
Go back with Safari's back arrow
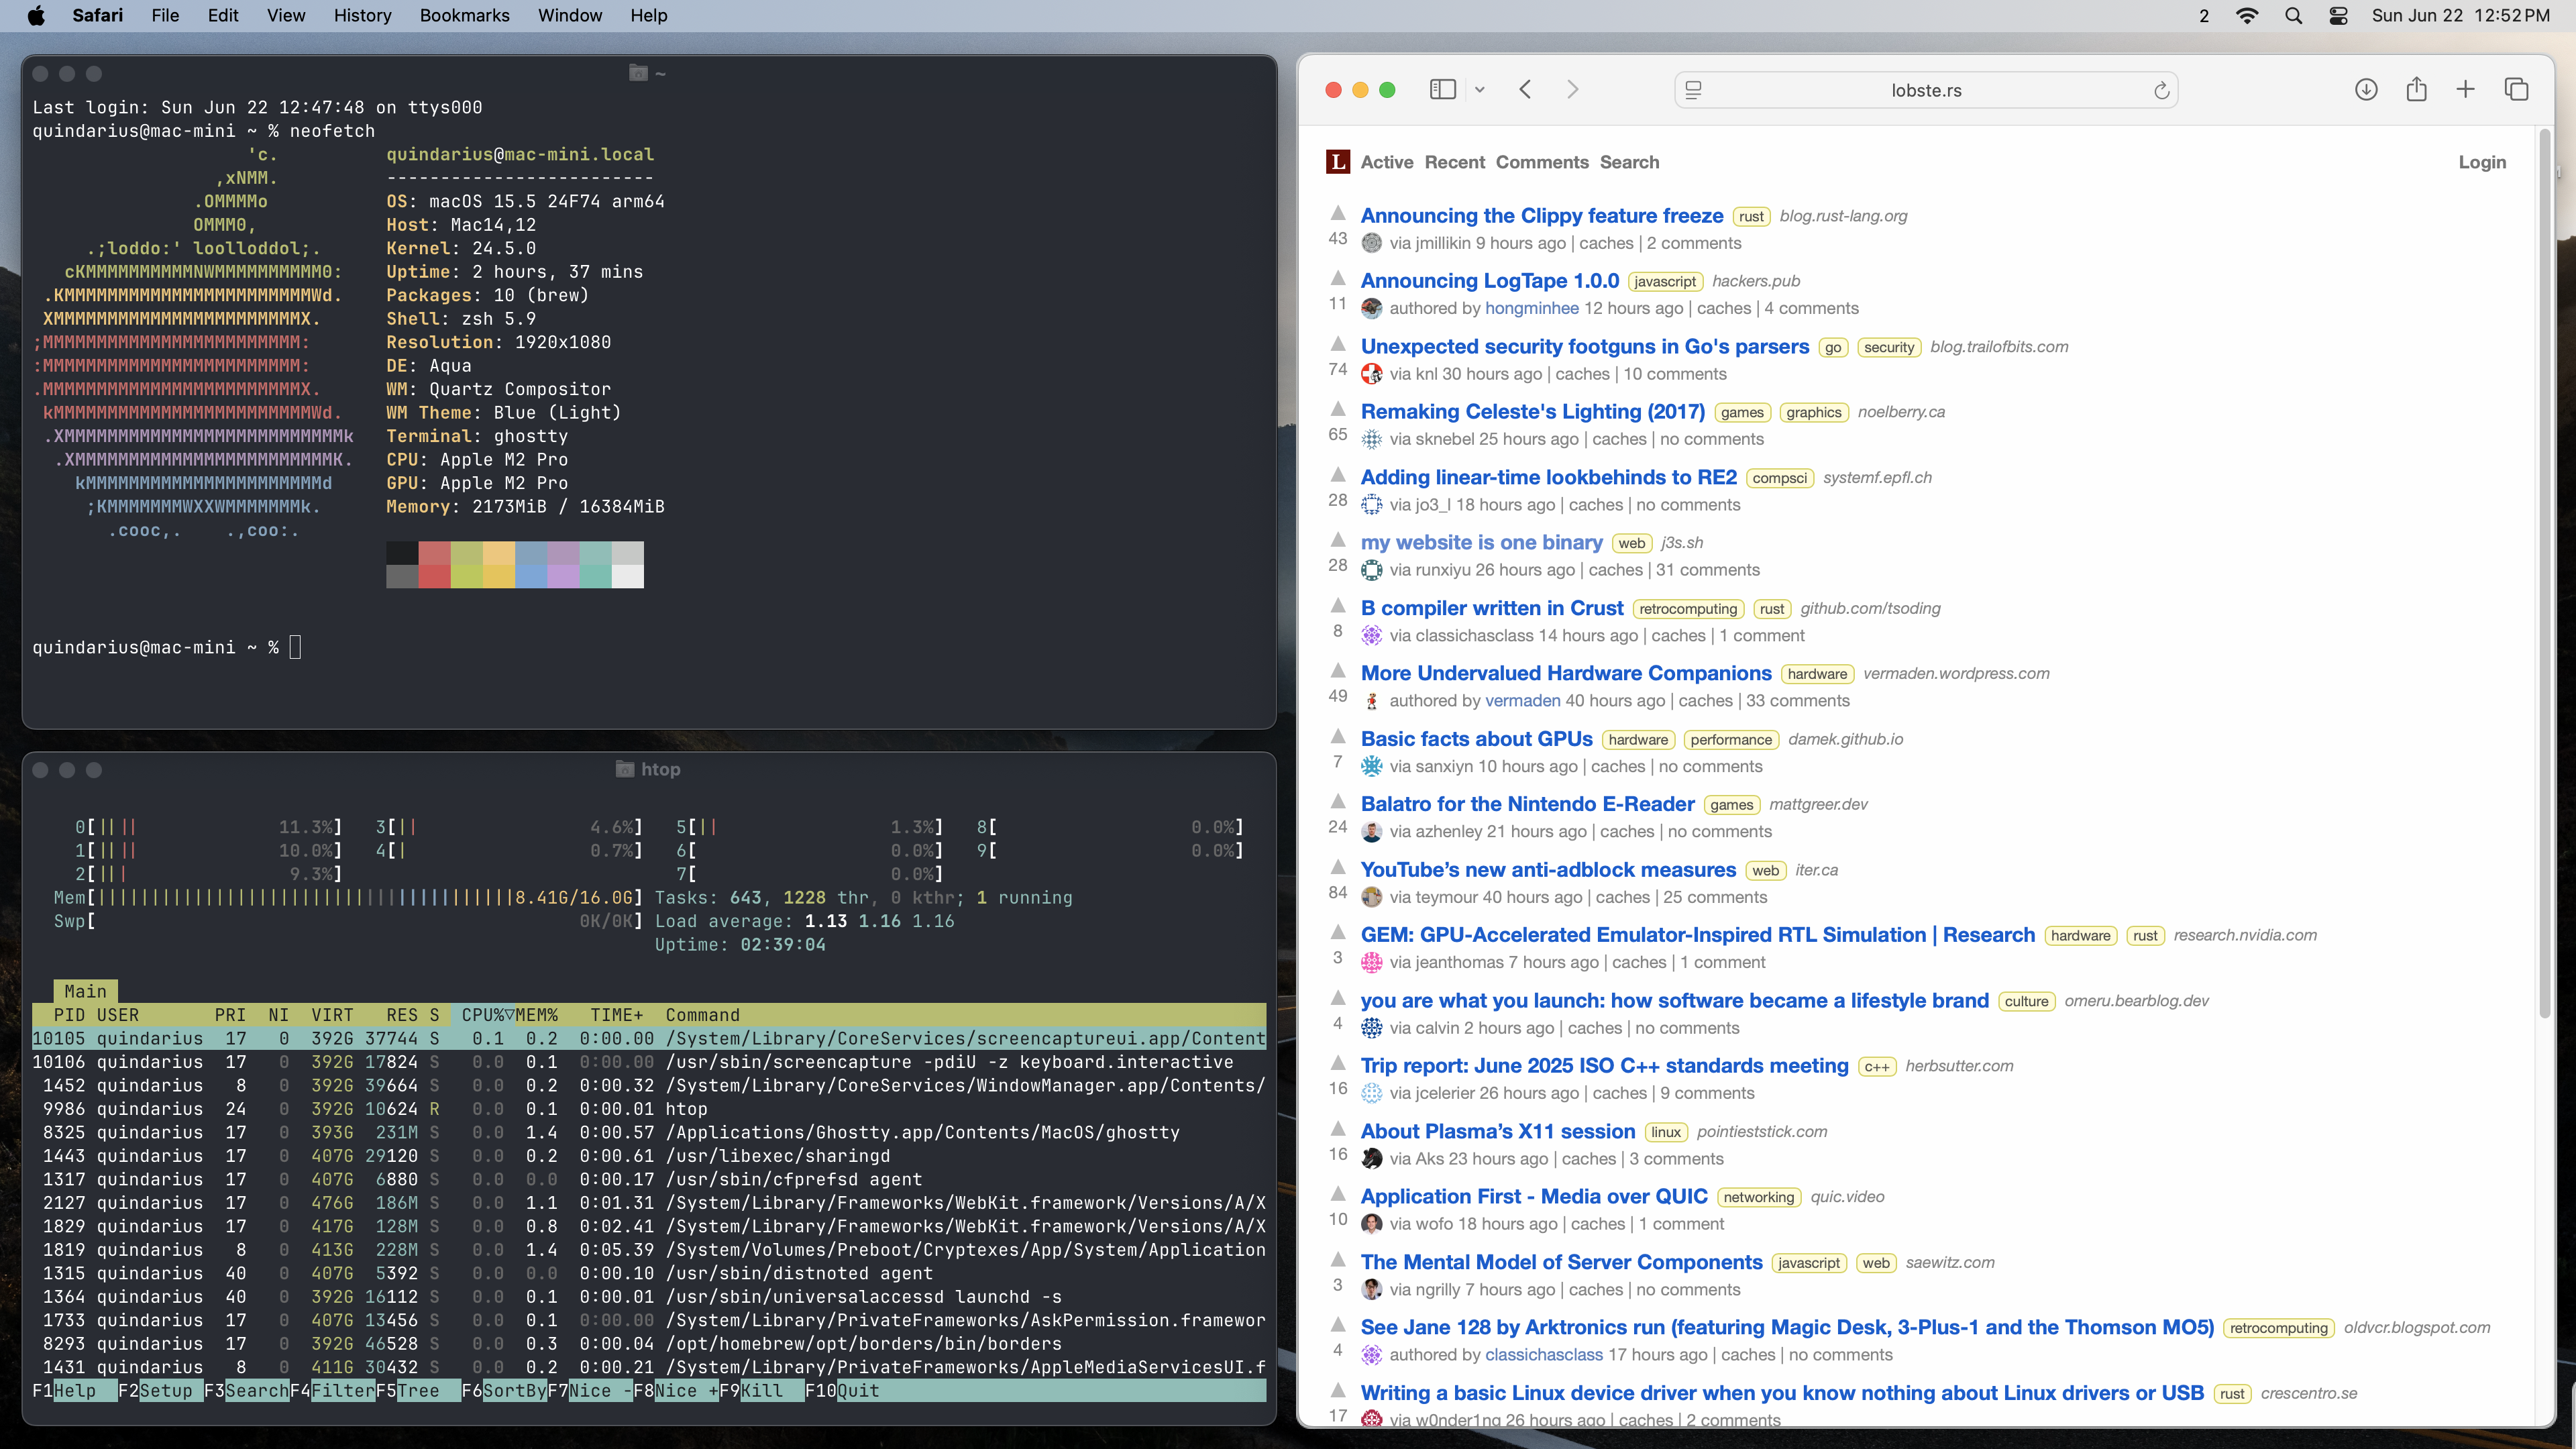tap(1525, 90)
